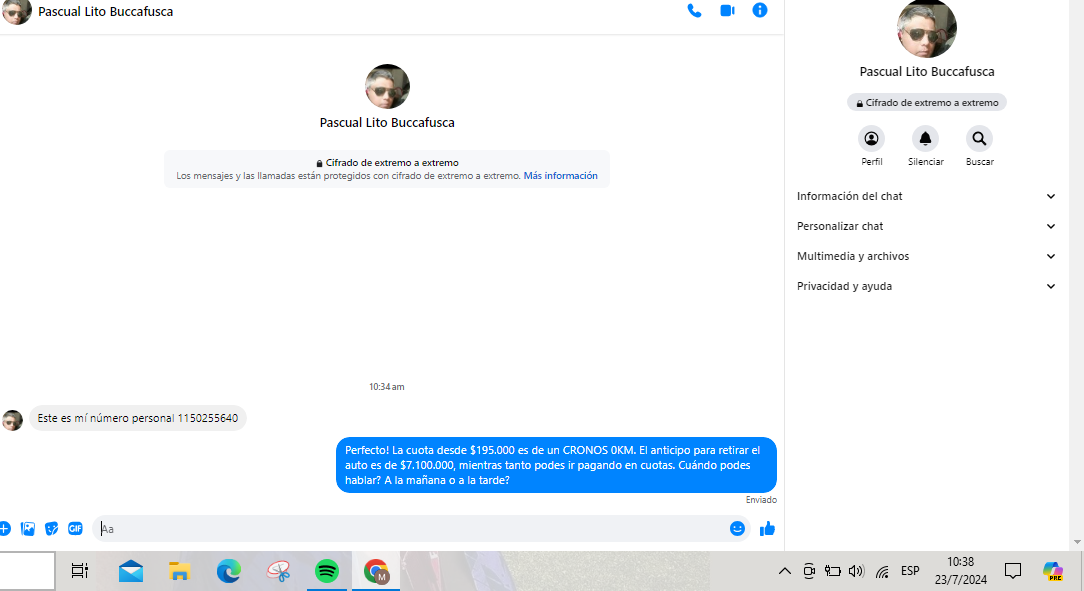This screenshot has width=1084, height=591.
Task: Click the name in the right info panel
Action: point(926,72)
